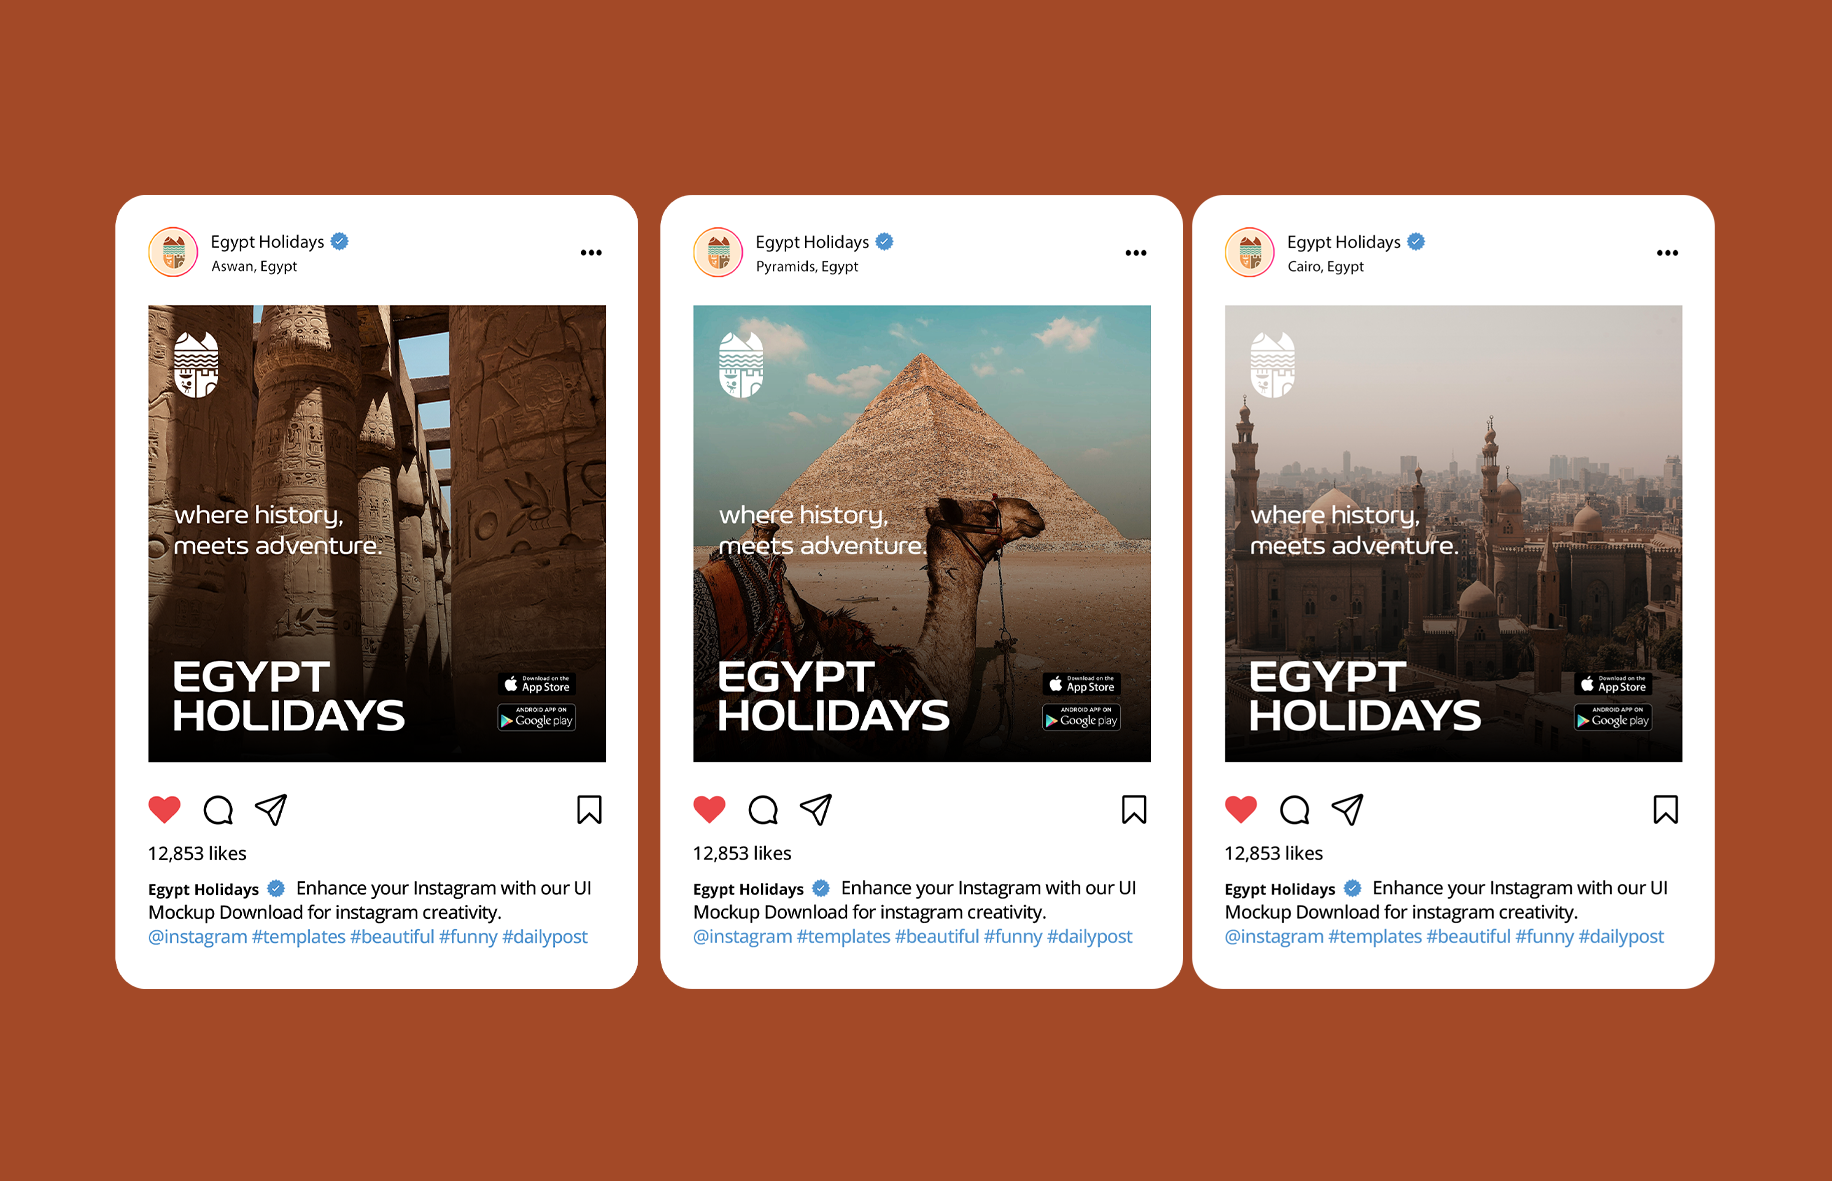This screenshot has width=1832, height=1181.
Task: Click the Google Play badge in Cairo image
Action: (x=1613, y=718)
